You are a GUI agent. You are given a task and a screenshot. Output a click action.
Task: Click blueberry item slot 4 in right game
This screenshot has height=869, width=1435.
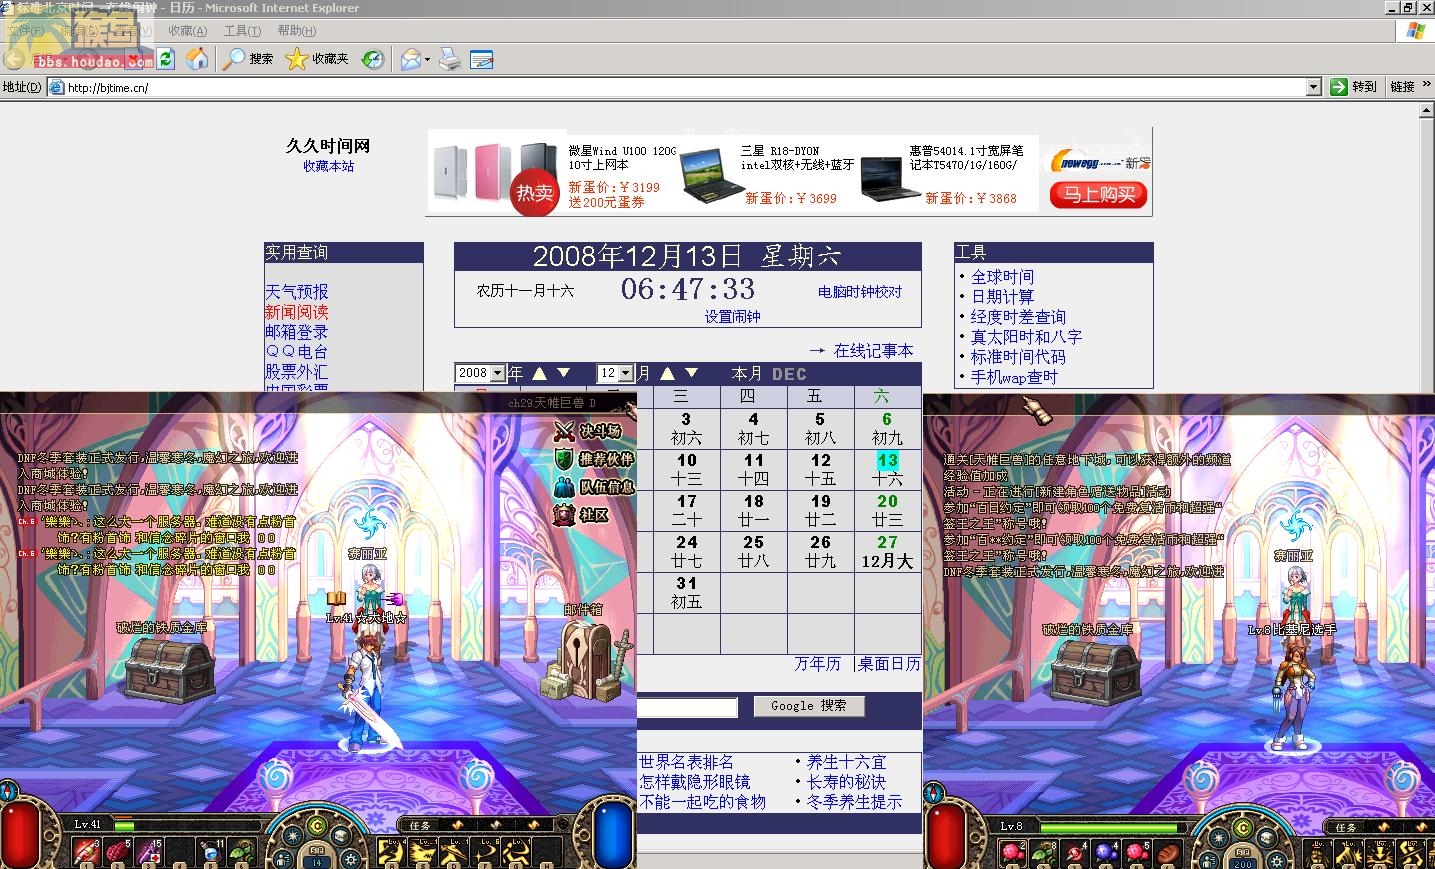pyautogui.click(x=1106, y=853)
